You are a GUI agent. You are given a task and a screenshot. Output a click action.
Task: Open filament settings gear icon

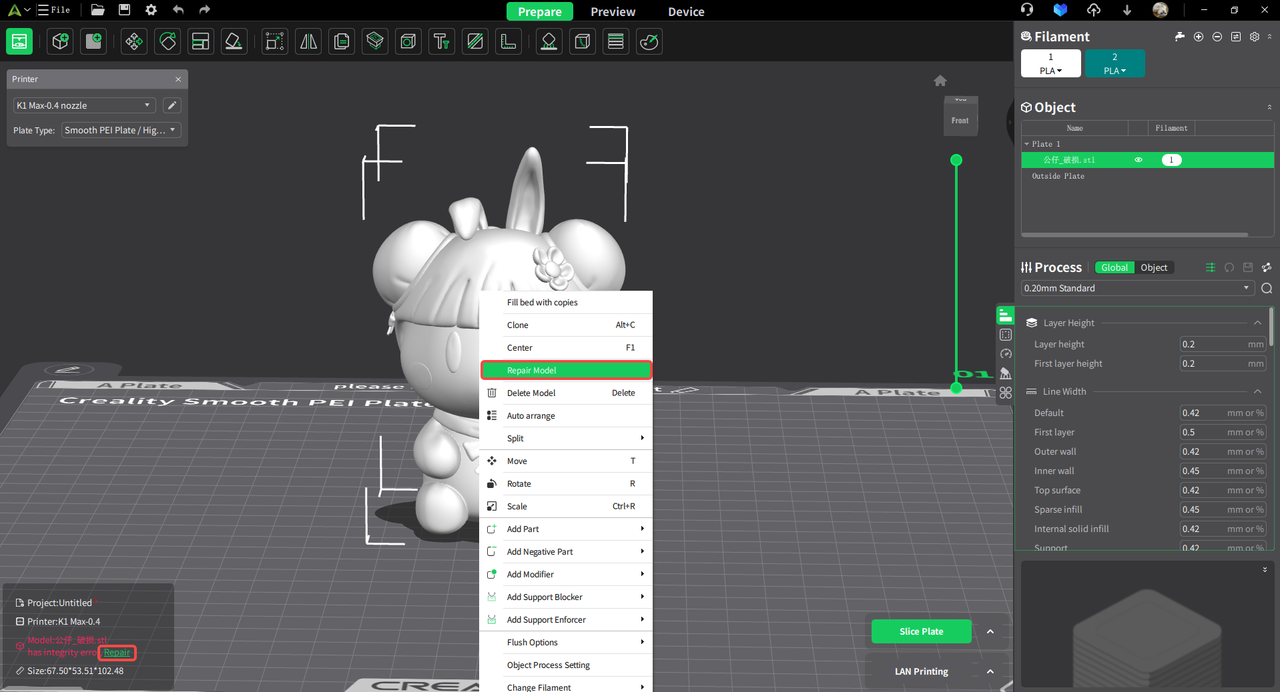1254,37
